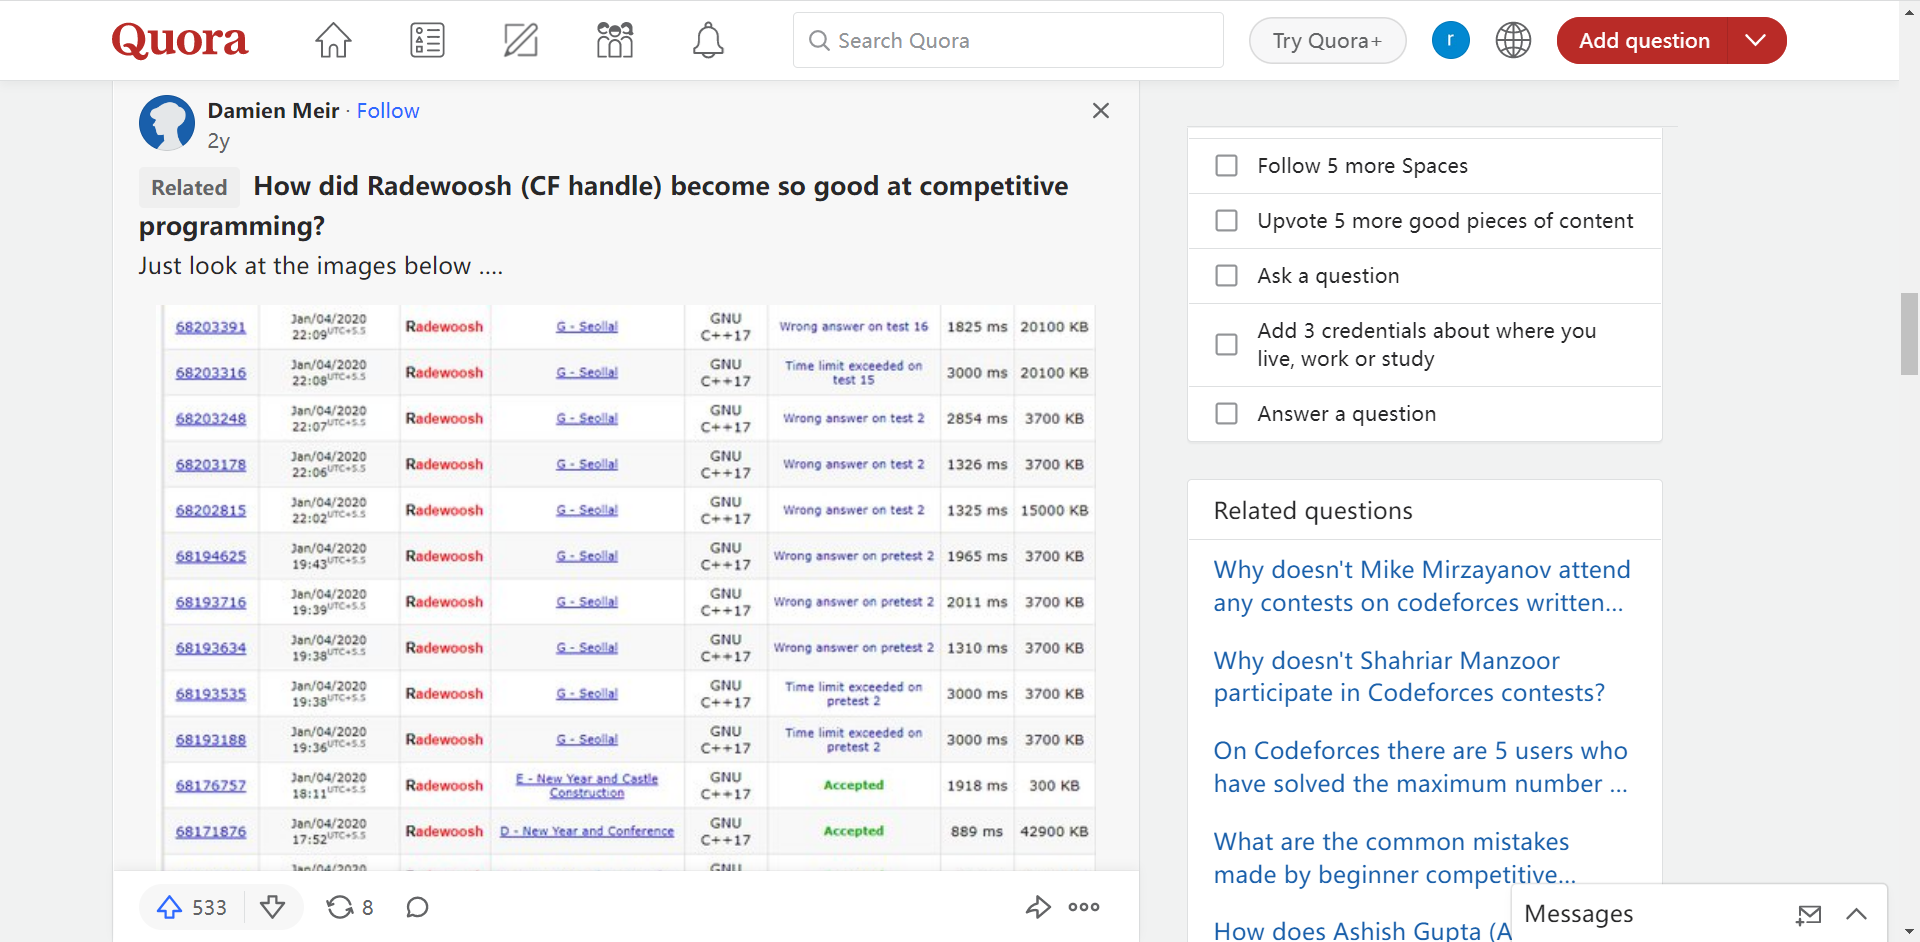Click the Add question button
Viewport: 1920px width, 942px height.
1643,41
